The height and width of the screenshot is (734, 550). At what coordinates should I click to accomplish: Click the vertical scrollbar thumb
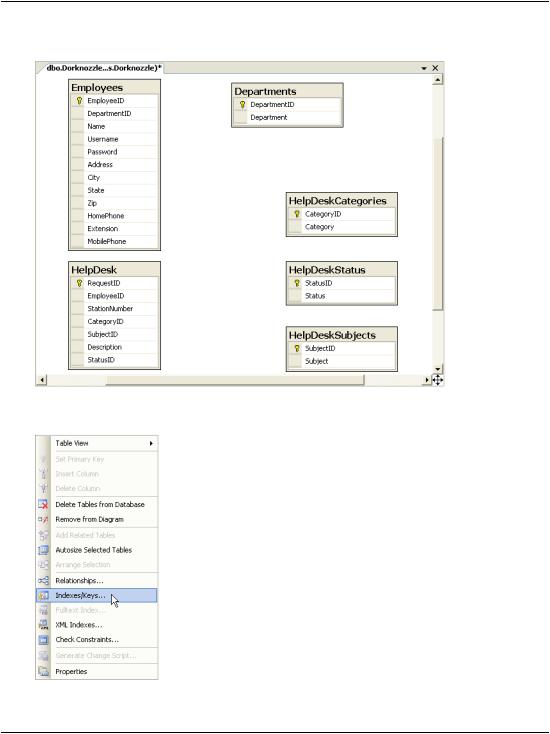tap(437, 223)
